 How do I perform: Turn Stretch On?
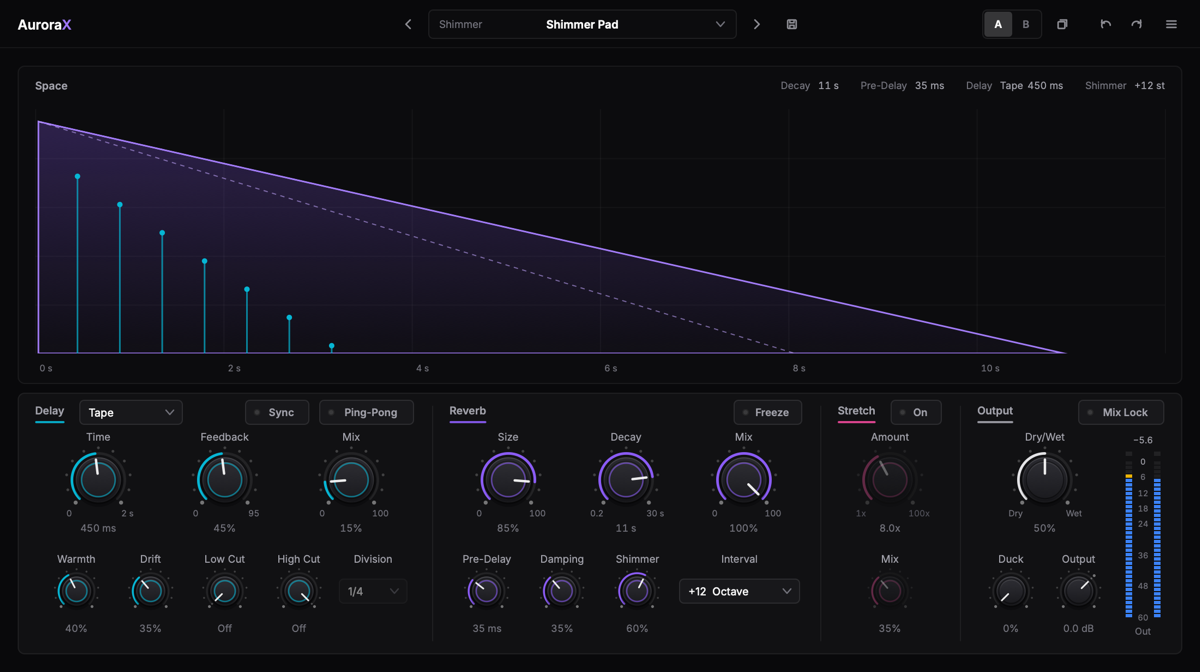(x=916, y=412)
